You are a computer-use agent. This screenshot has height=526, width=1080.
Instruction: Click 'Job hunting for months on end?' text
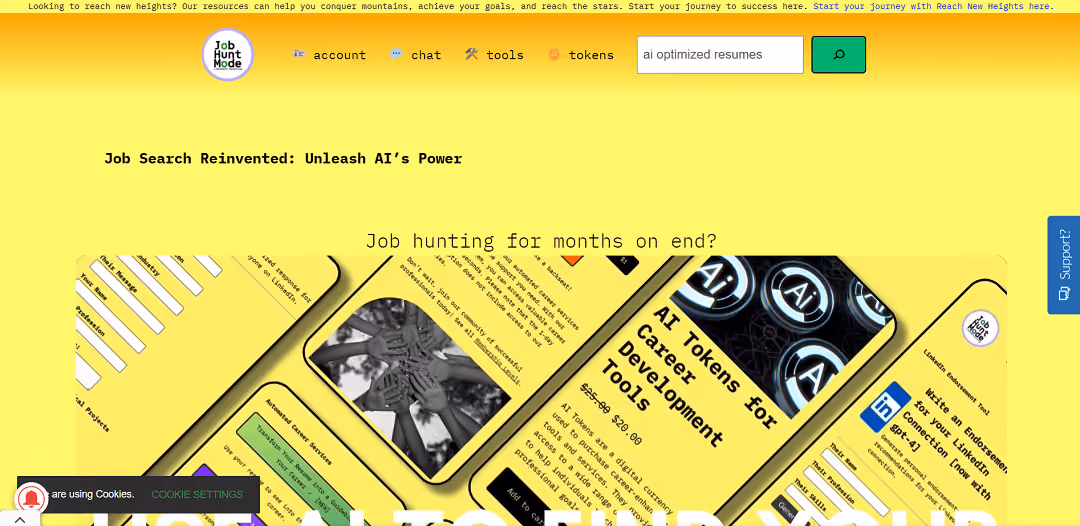pyautogui.click(x=541, y=241)
